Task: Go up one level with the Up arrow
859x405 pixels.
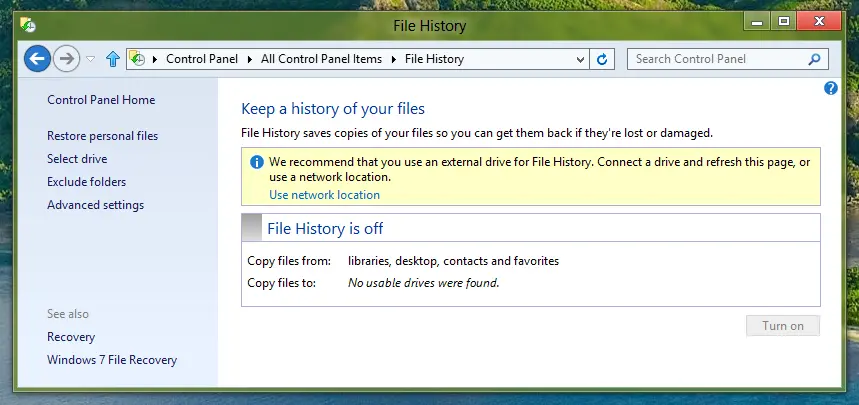Action: (x=112, y=59)
